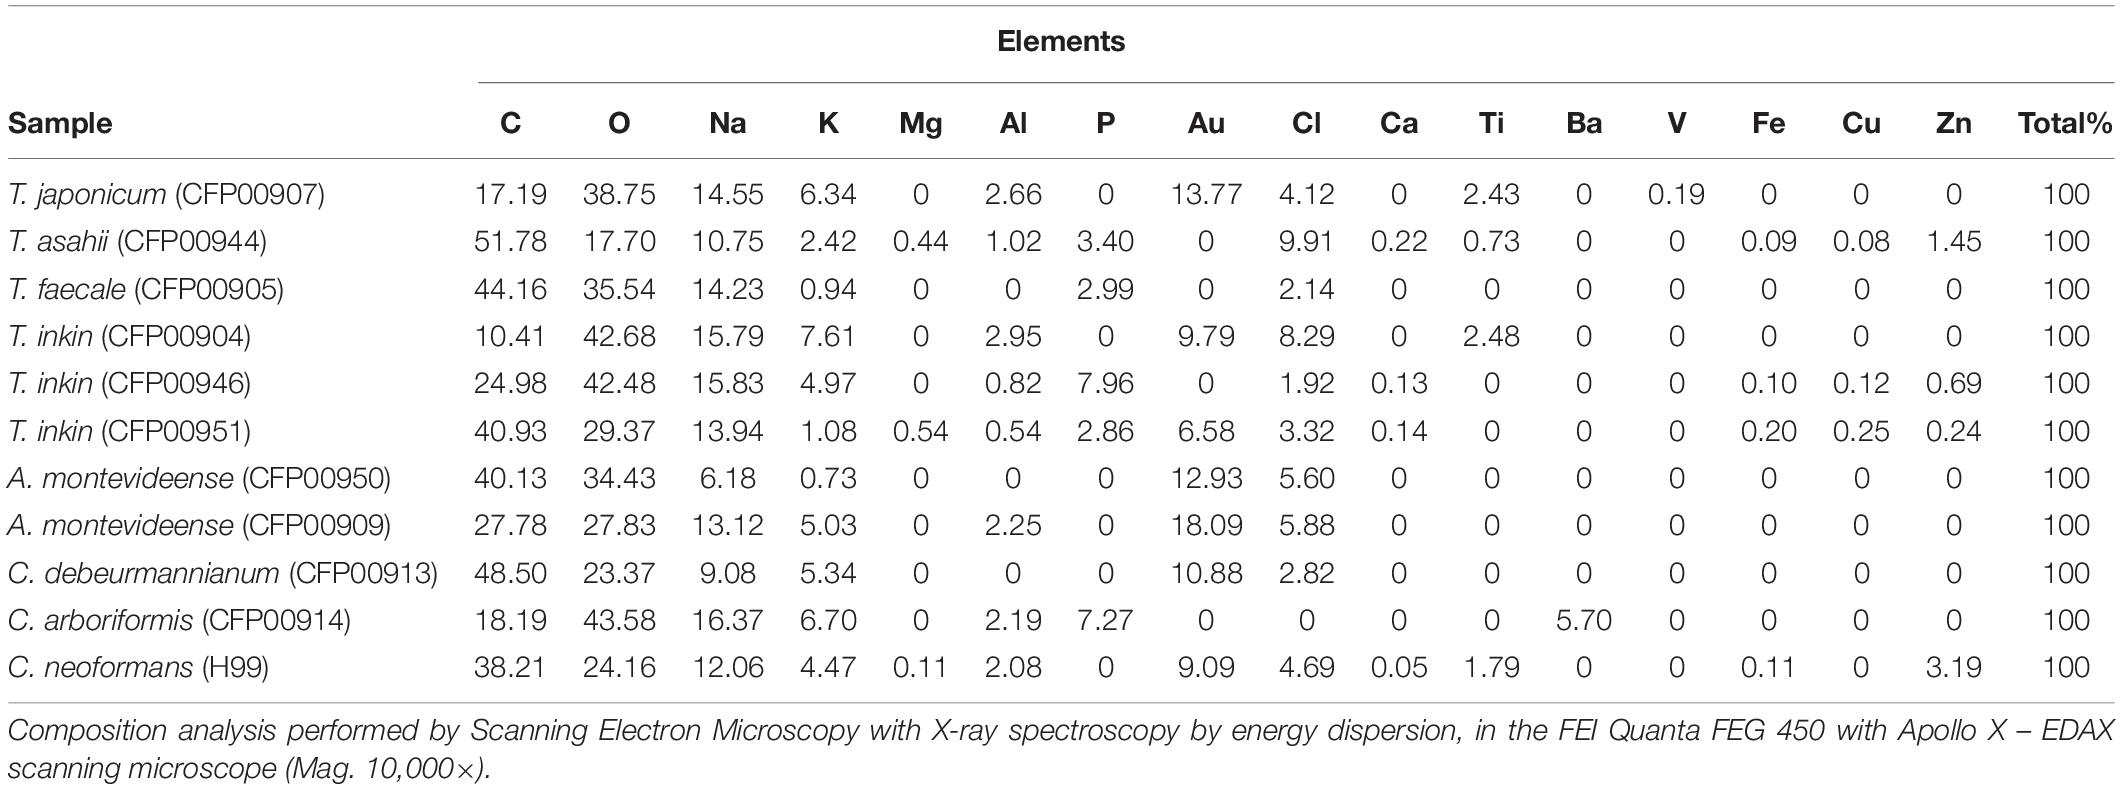Click the T. asahii (CFP00944) row label

coord(137,241)
